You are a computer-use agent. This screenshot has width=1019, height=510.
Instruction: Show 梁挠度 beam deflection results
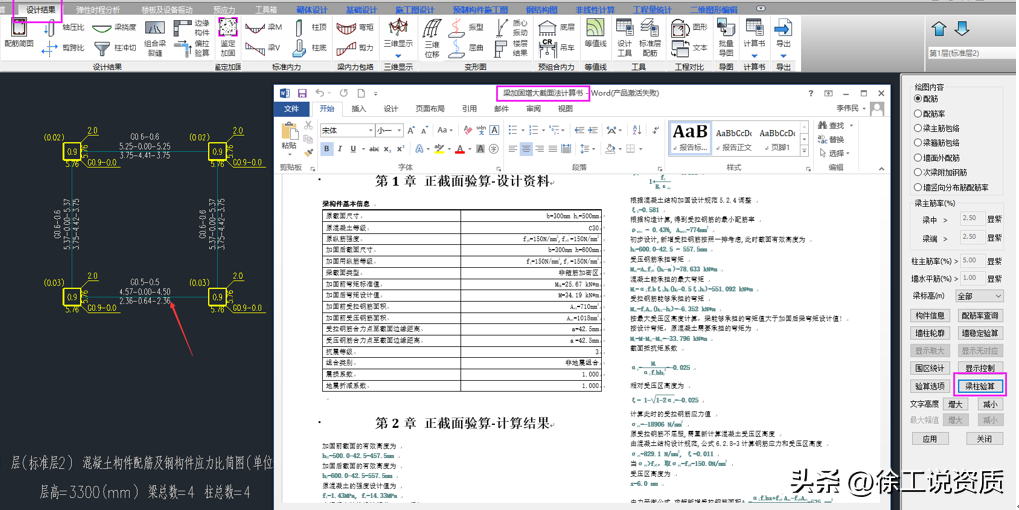coord(114,28)
